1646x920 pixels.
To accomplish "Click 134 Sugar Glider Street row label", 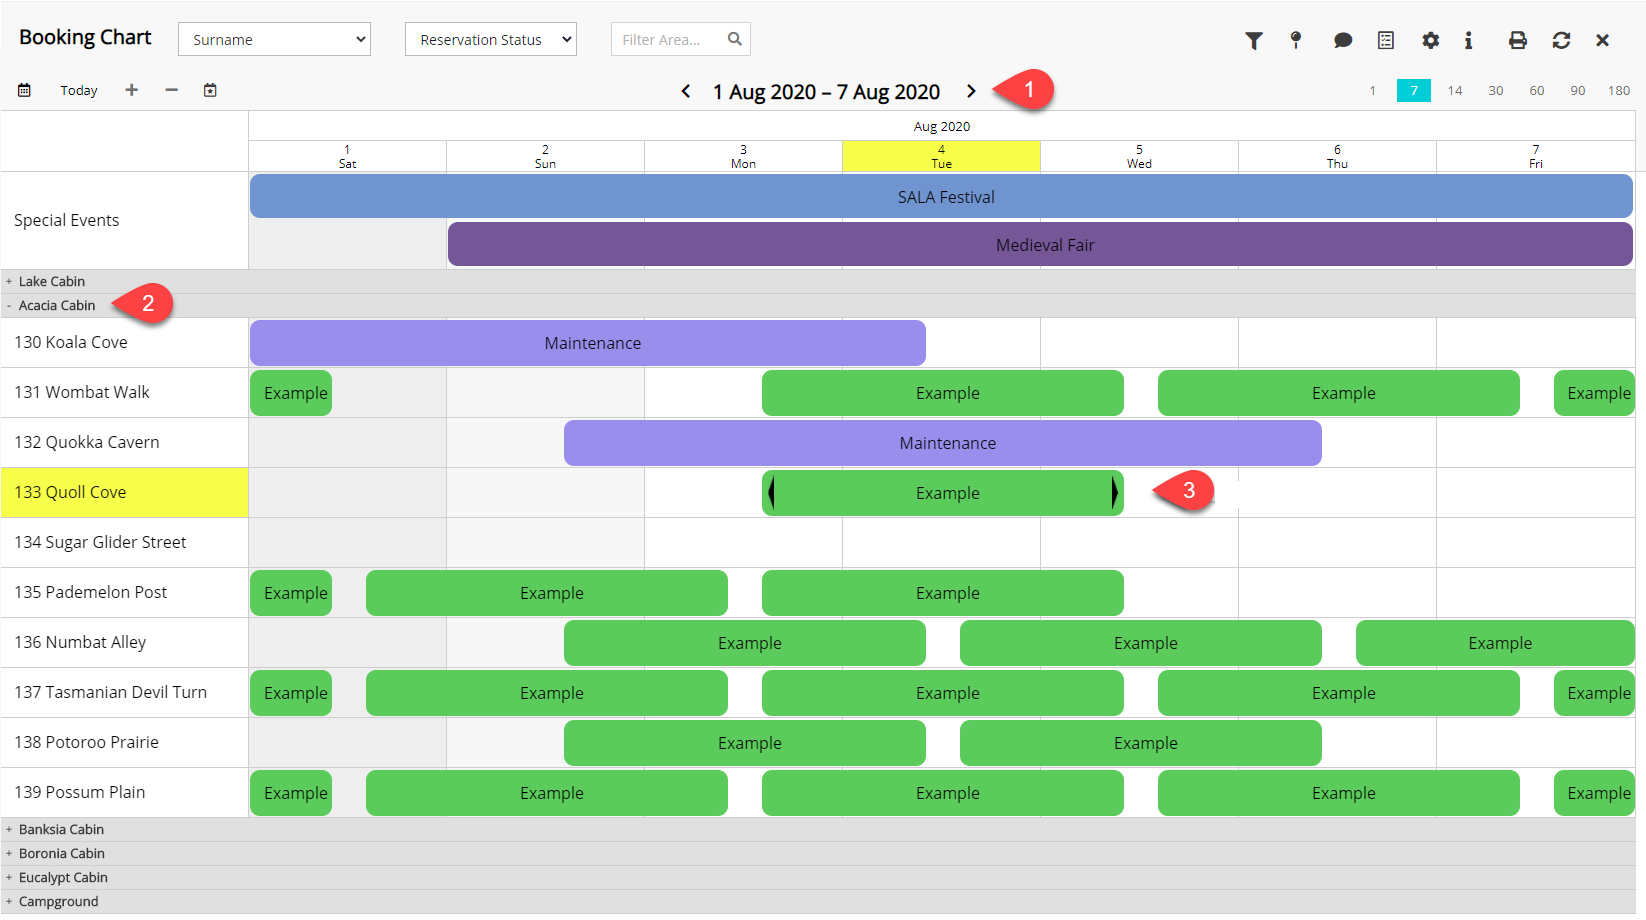I will [x=100, y=542].
